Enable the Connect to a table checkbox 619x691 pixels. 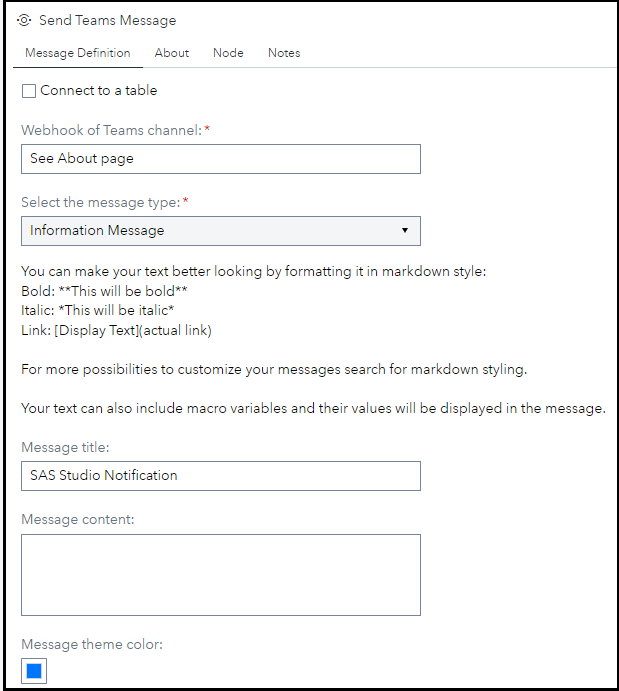(29, 91)
